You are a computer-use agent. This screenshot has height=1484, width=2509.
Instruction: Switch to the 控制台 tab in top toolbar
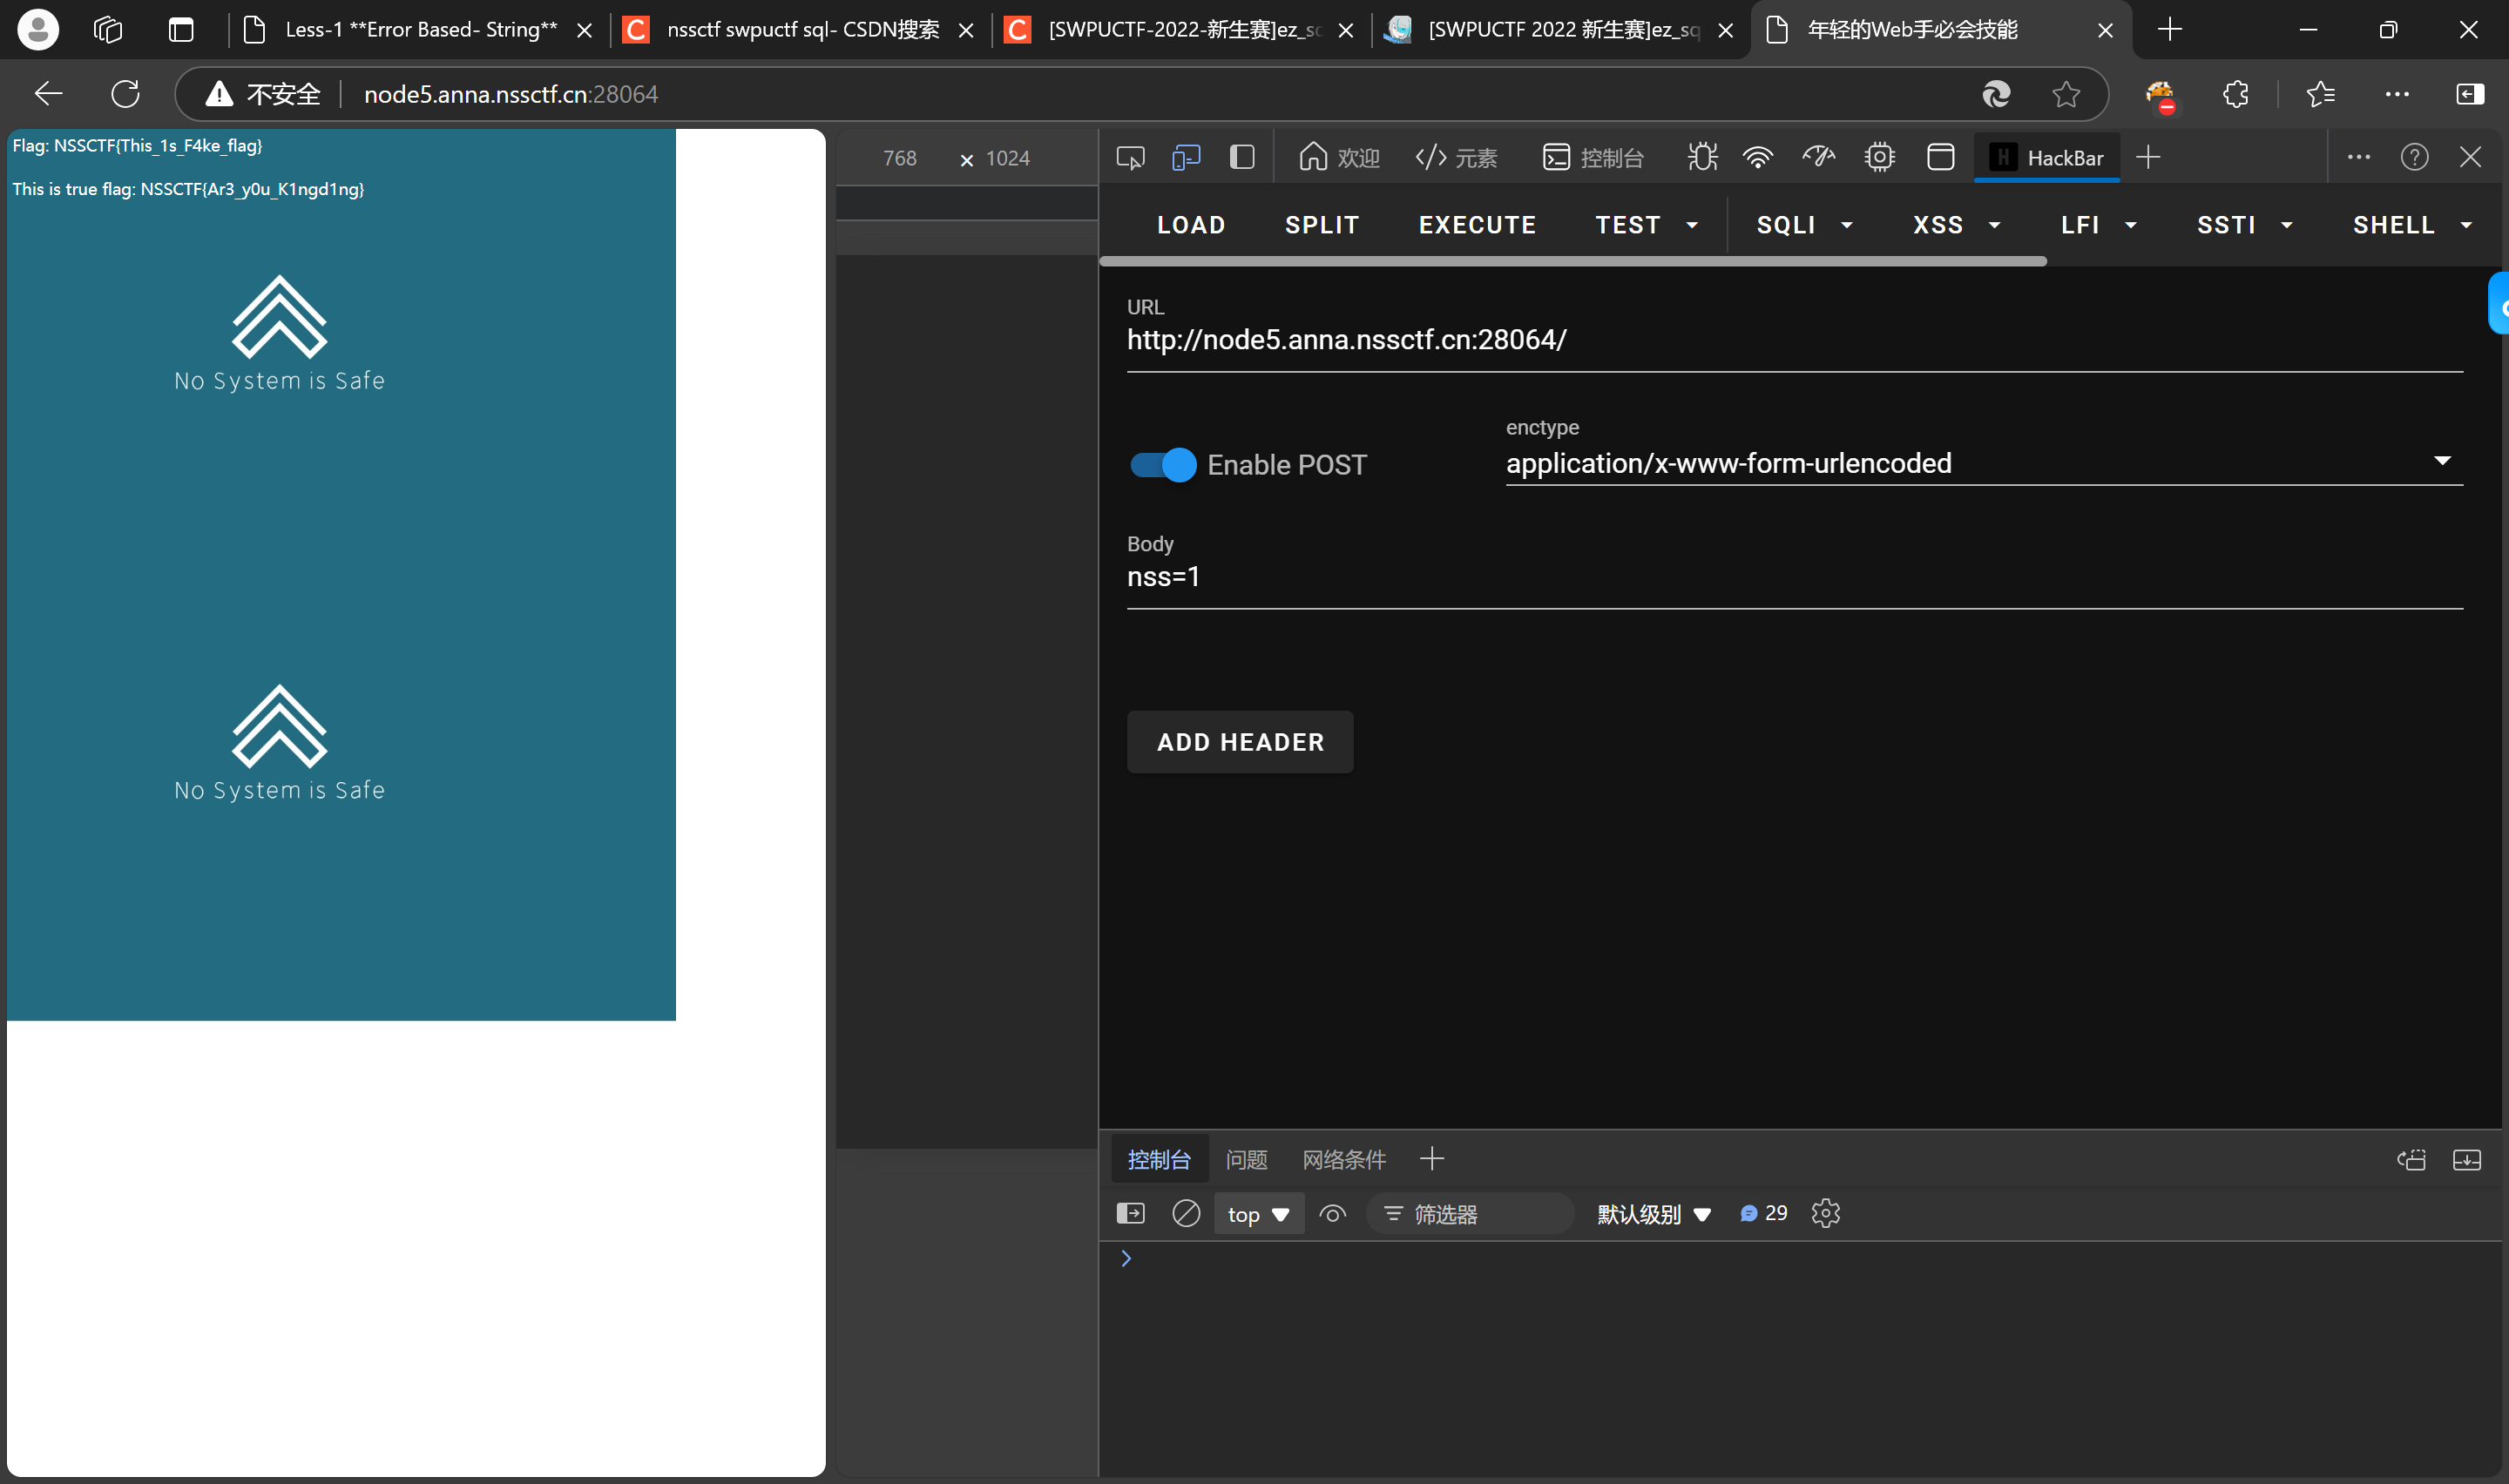(x=1593, y=157)
